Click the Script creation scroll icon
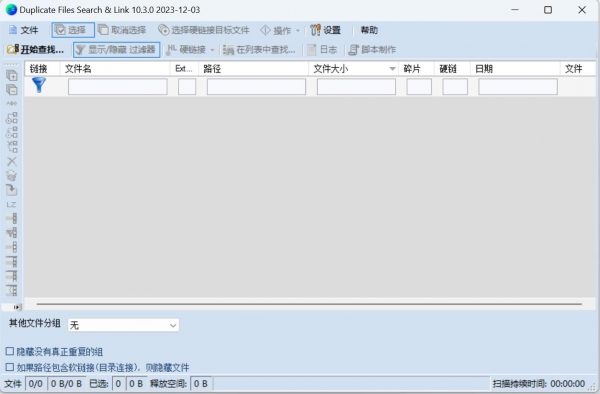 [x=354, y=49]
